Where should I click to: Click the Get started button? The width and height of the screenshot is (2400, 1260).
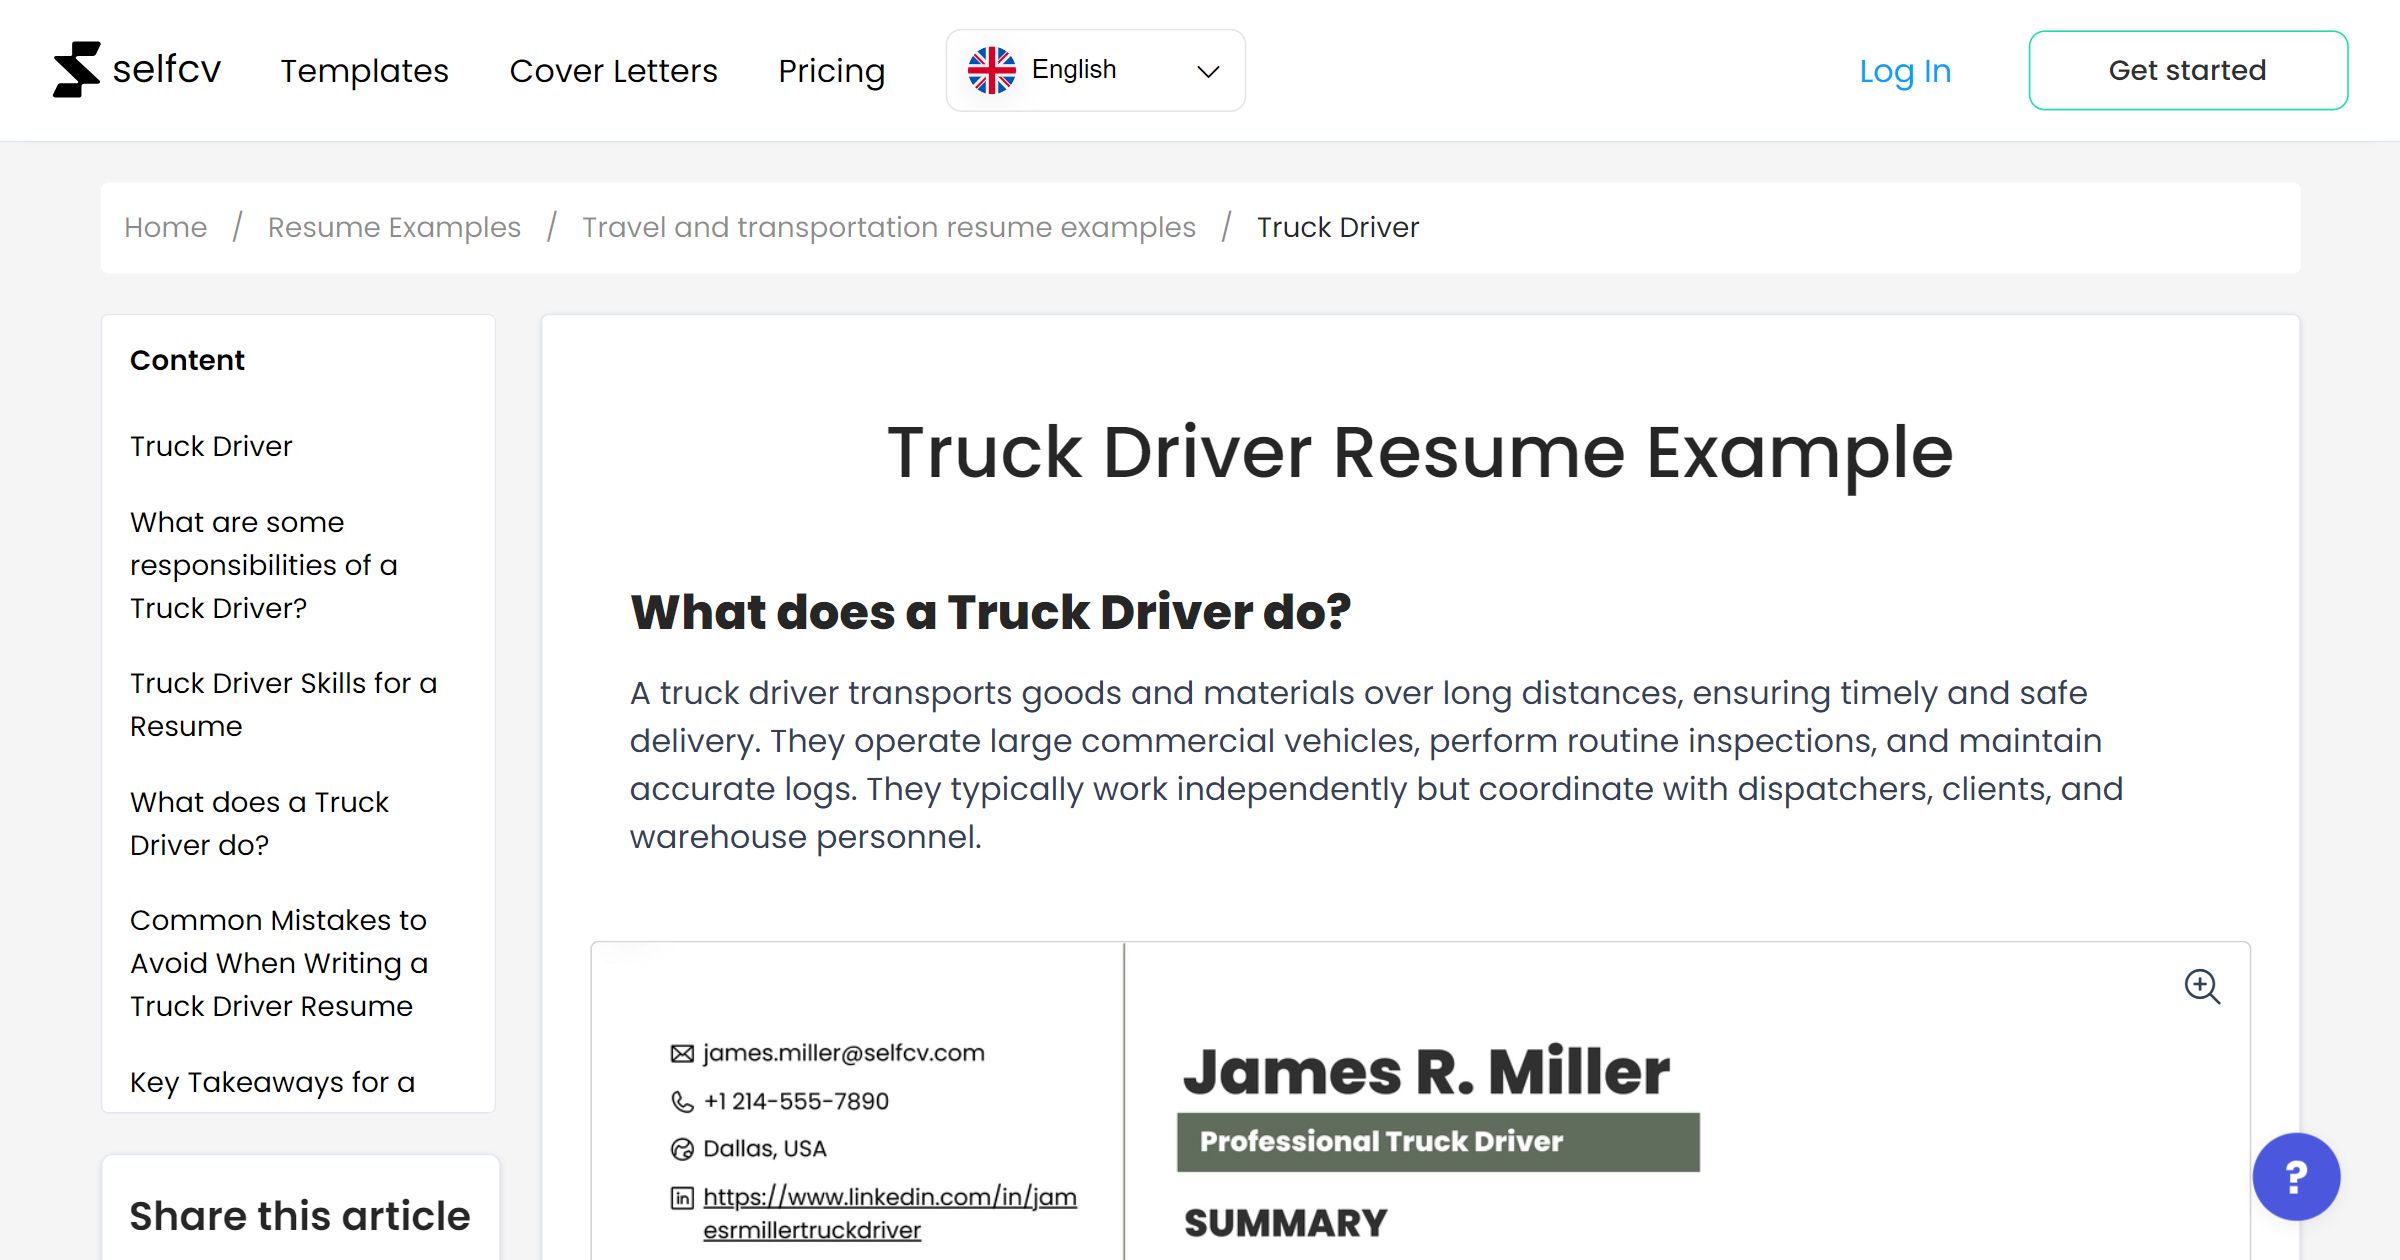coord(2188,70)
